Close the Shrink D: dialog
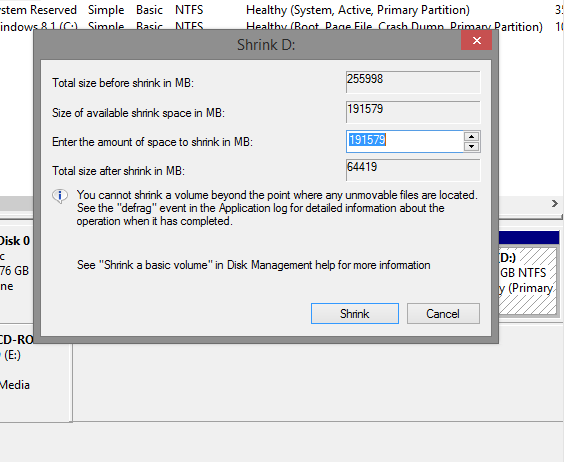Screen dimensions: 564x462 point(477,40)
